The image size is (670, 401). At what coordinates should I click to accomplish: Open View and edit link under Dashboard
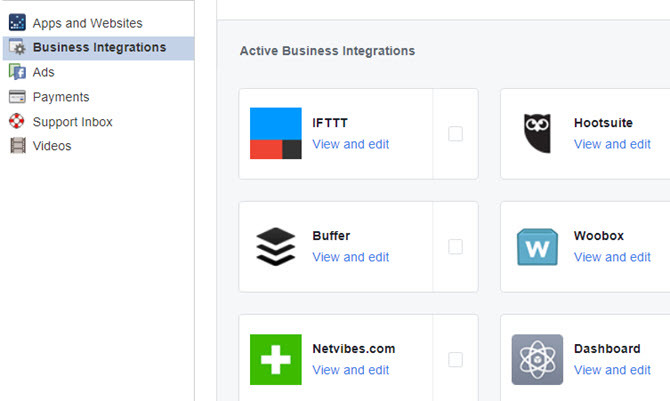(x=612, y=370)
